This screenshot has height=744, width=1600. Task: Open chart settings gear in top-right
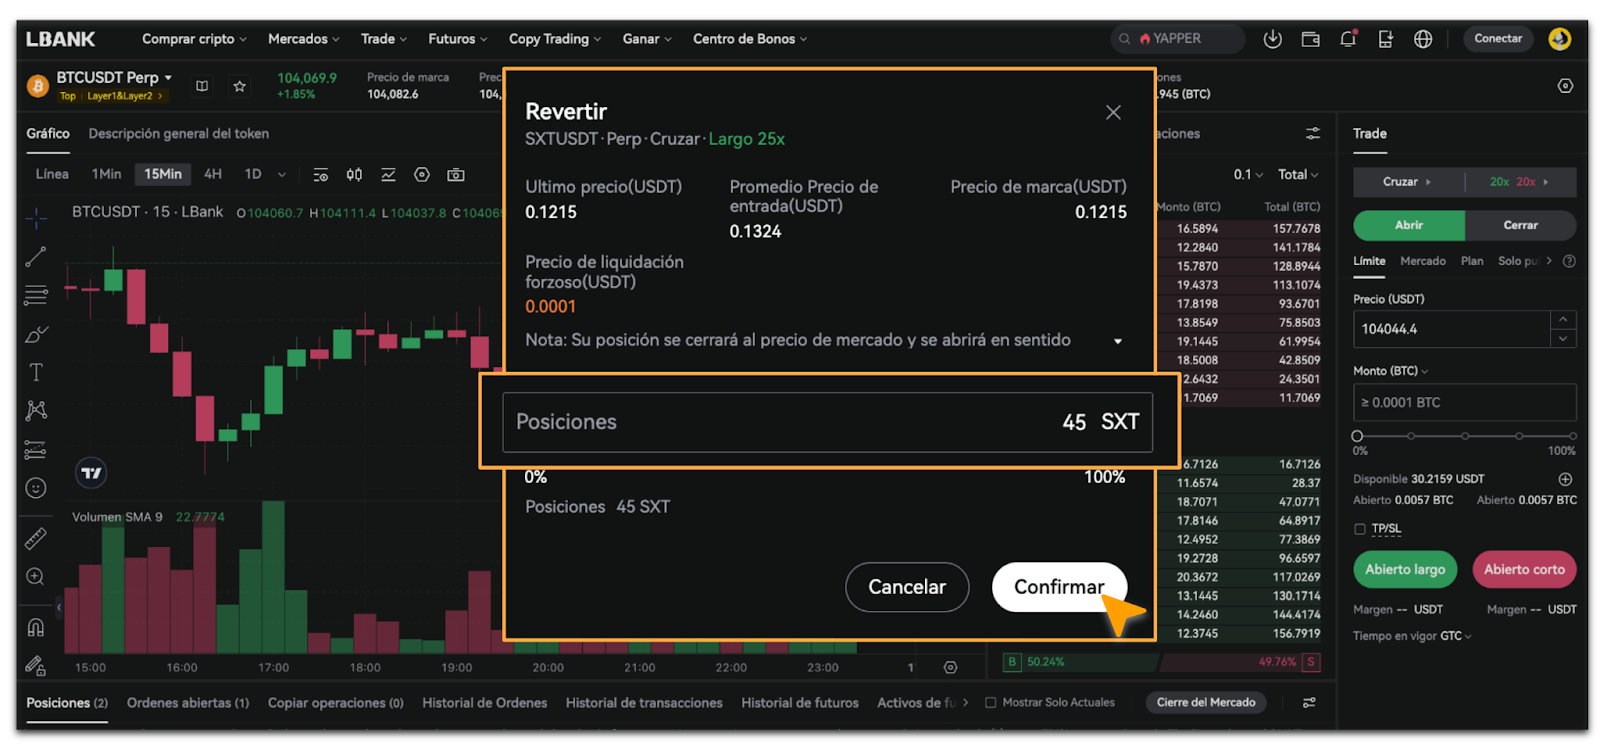[x=1565, y=86]
